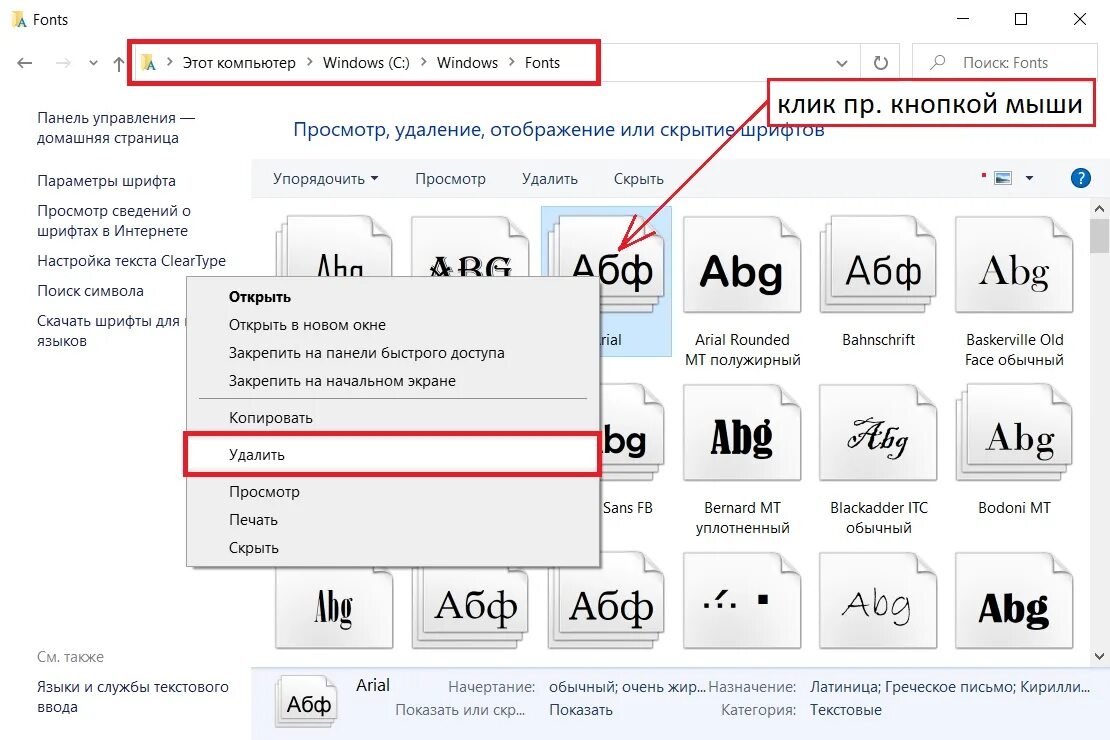Click Скрыть in the toolbar
This screenshot has width=1110, height=740.
click(639, 178)
